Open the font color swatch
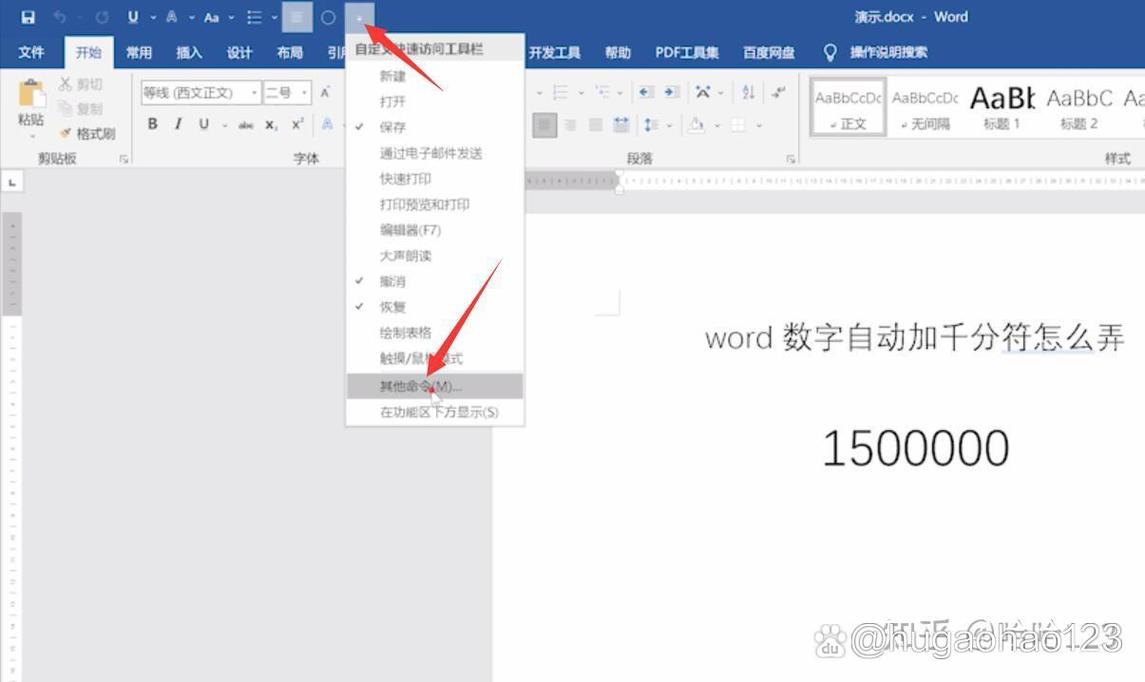Image resolution: width=1145 pixels, height=682 pixels. click(x=327, y=124)
